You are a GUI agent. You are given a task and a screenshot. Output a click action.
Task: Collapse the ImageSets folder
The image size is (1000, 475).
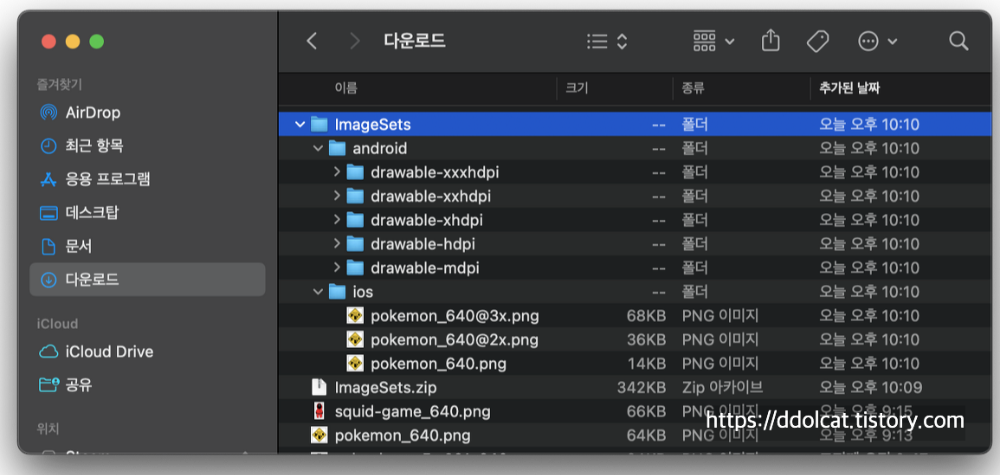[300, 124]
